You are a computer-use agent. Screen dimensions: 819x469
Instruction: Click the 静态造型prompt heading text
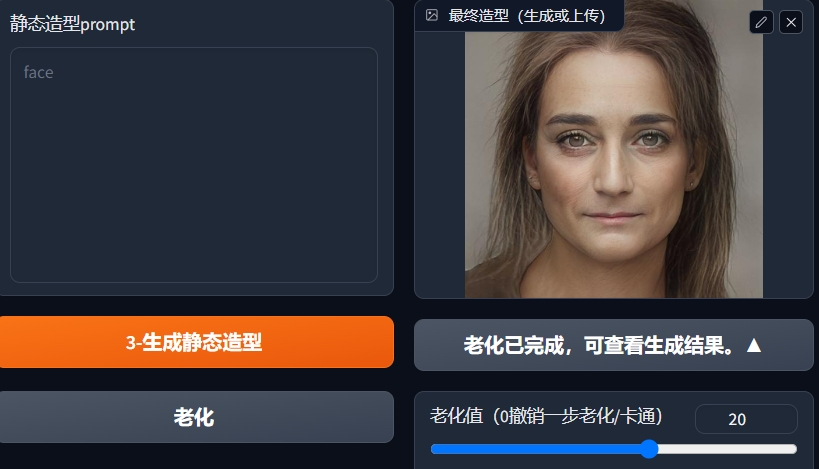pos(72,24)
